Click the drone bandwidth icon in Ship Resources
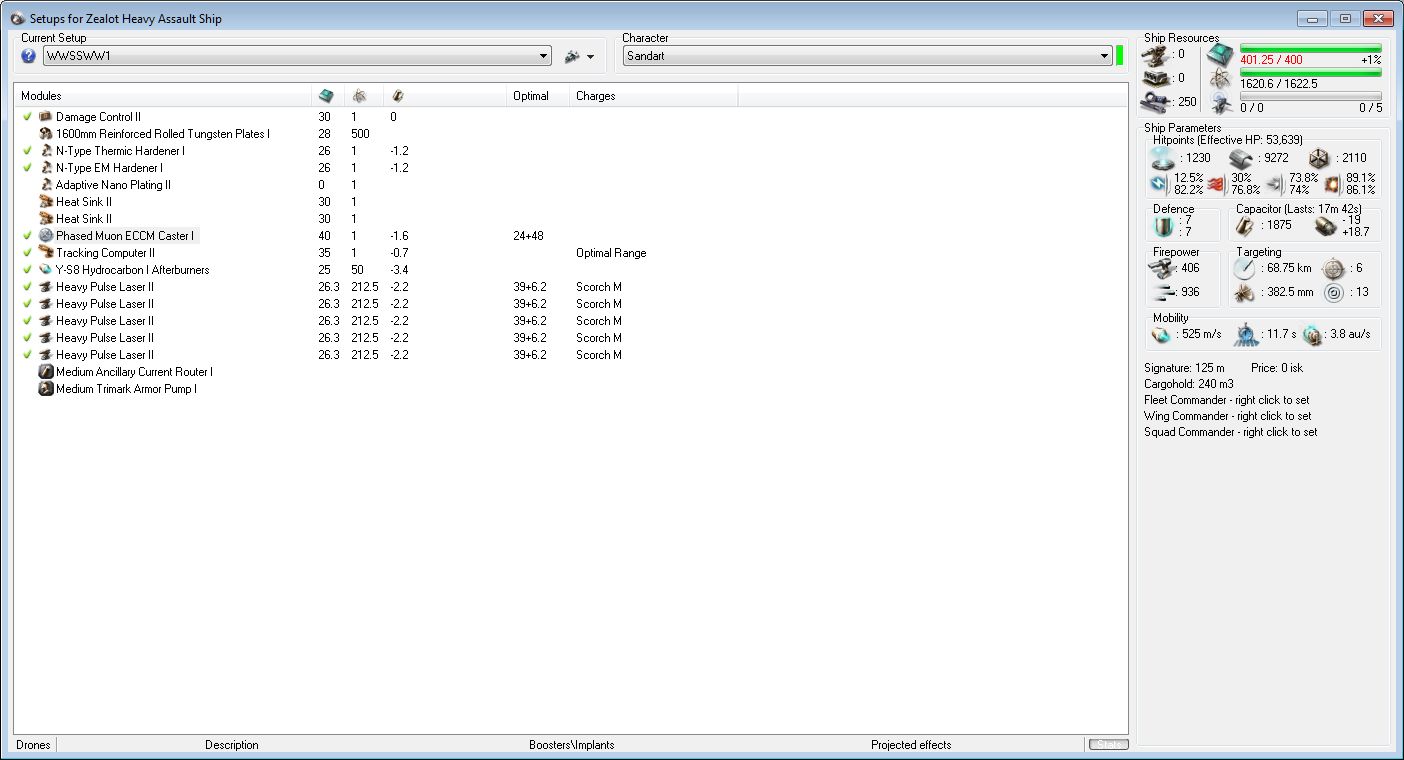 pyautogui.click(x=1220, y=103)
